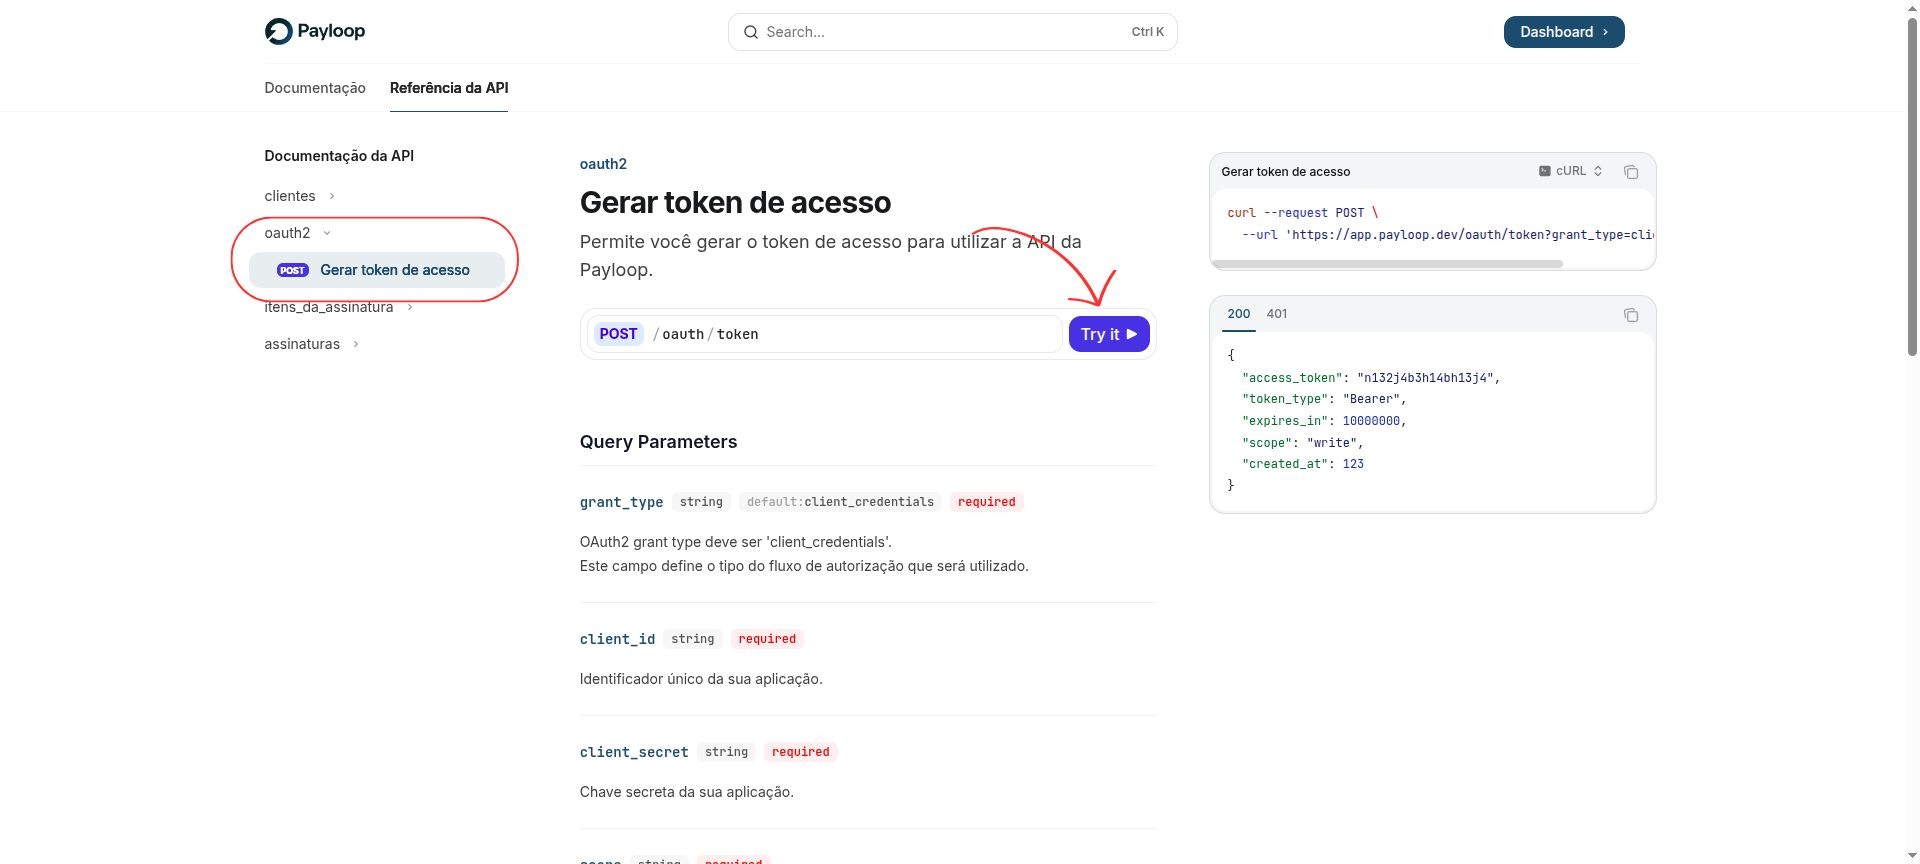Select the 401 response tab
This screenshot has height=864, width=1920.
click(1277, 313)
